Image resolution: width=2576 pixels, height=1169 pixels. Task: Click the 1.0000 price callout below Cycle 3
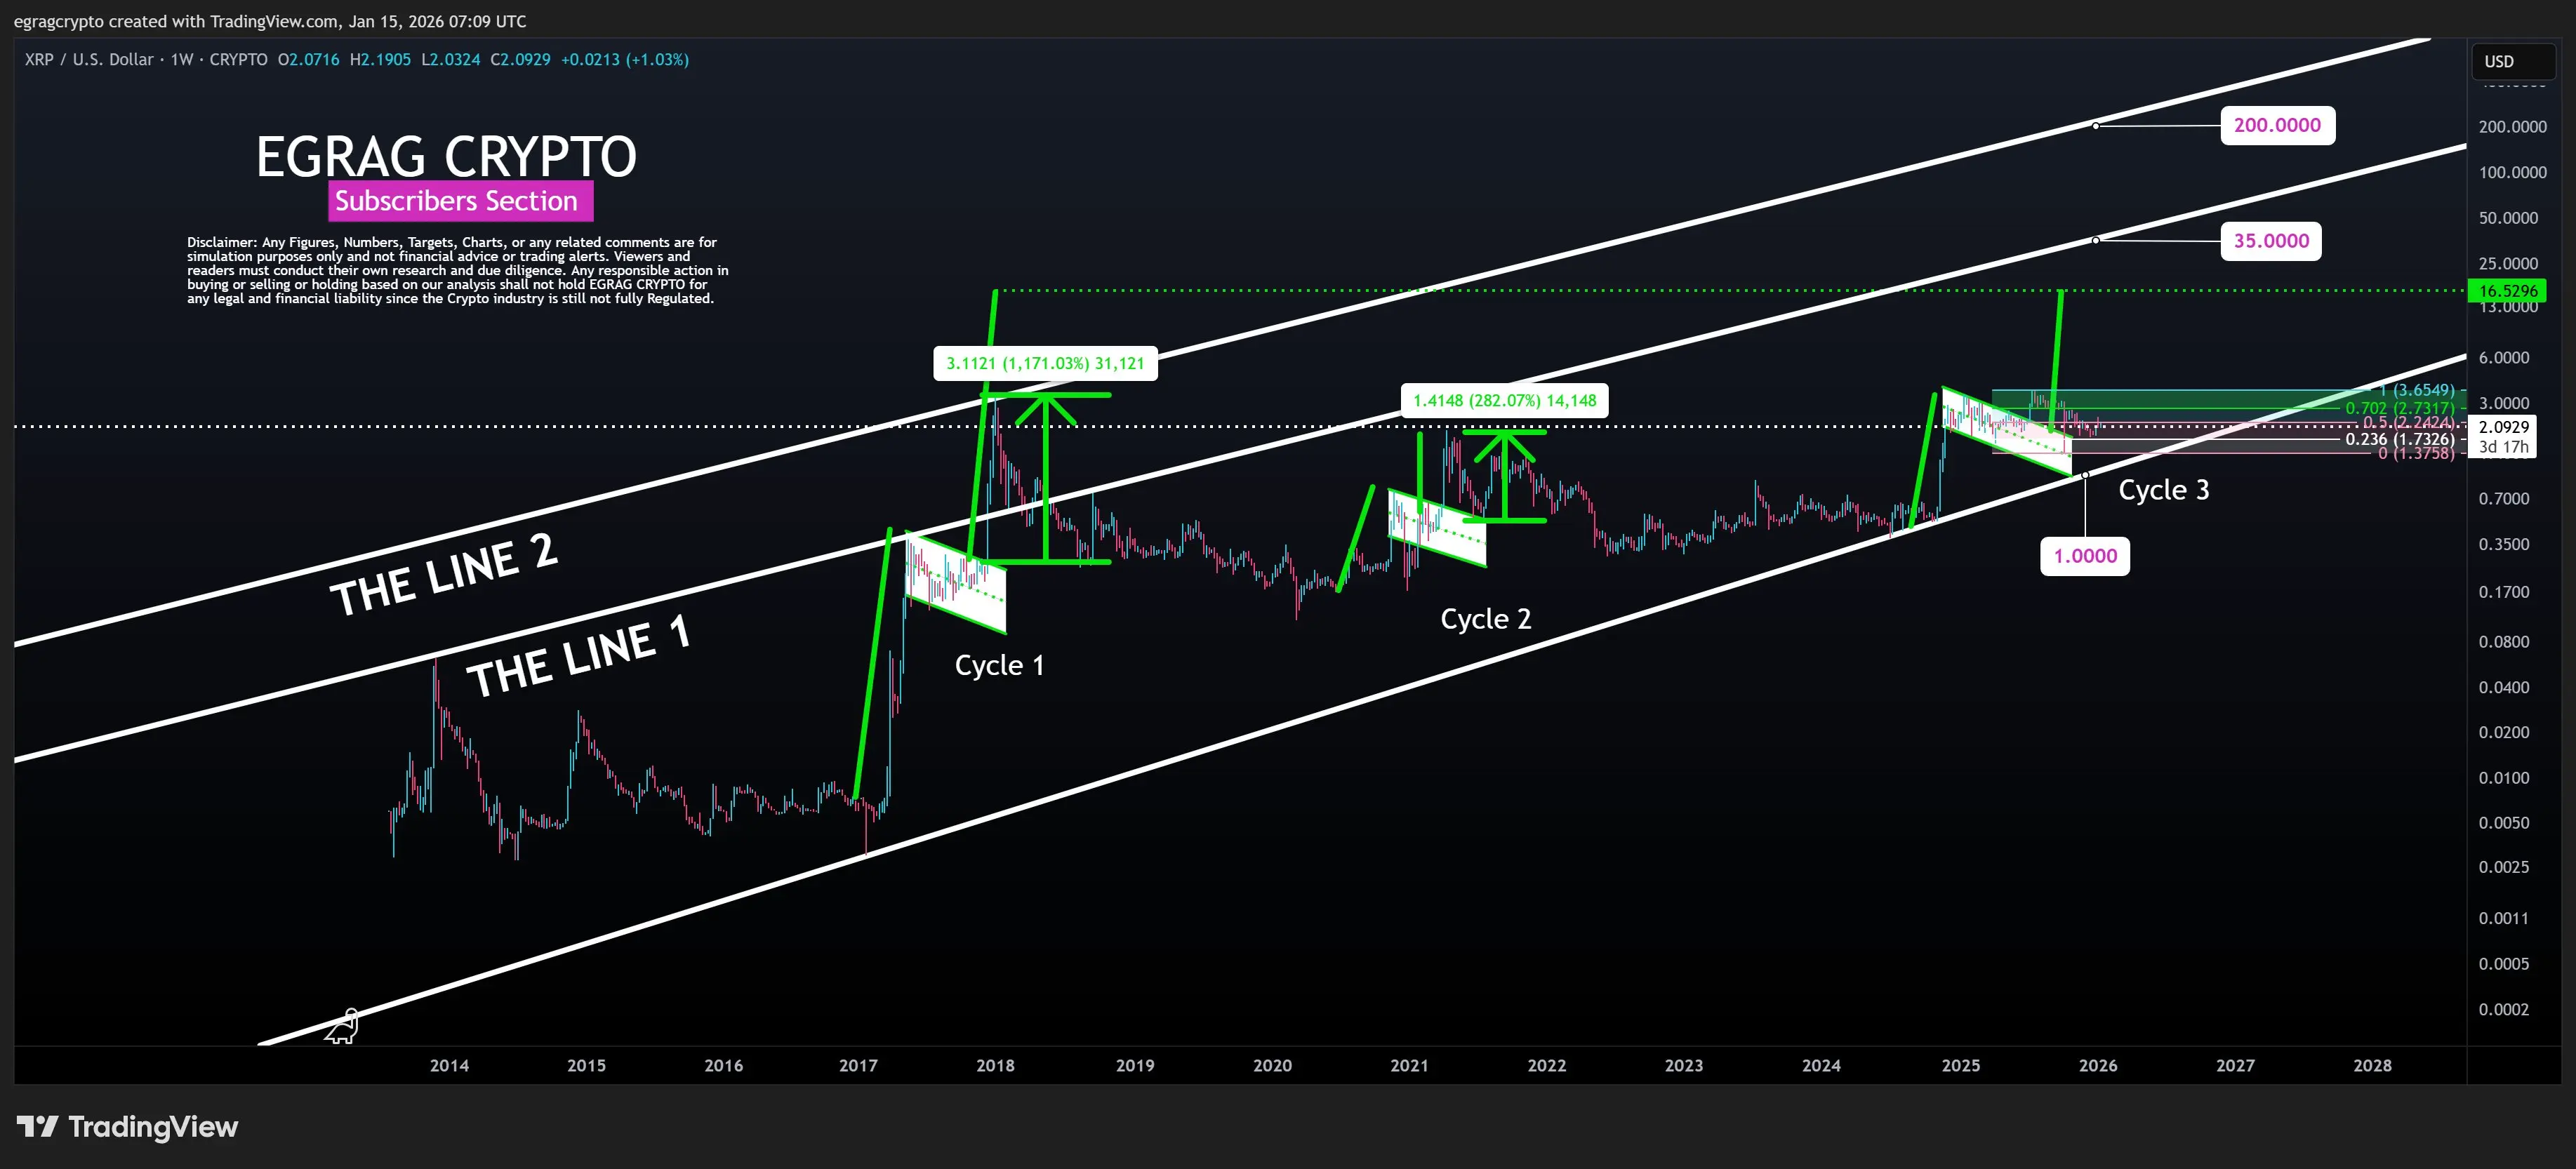coord(2085,556)
